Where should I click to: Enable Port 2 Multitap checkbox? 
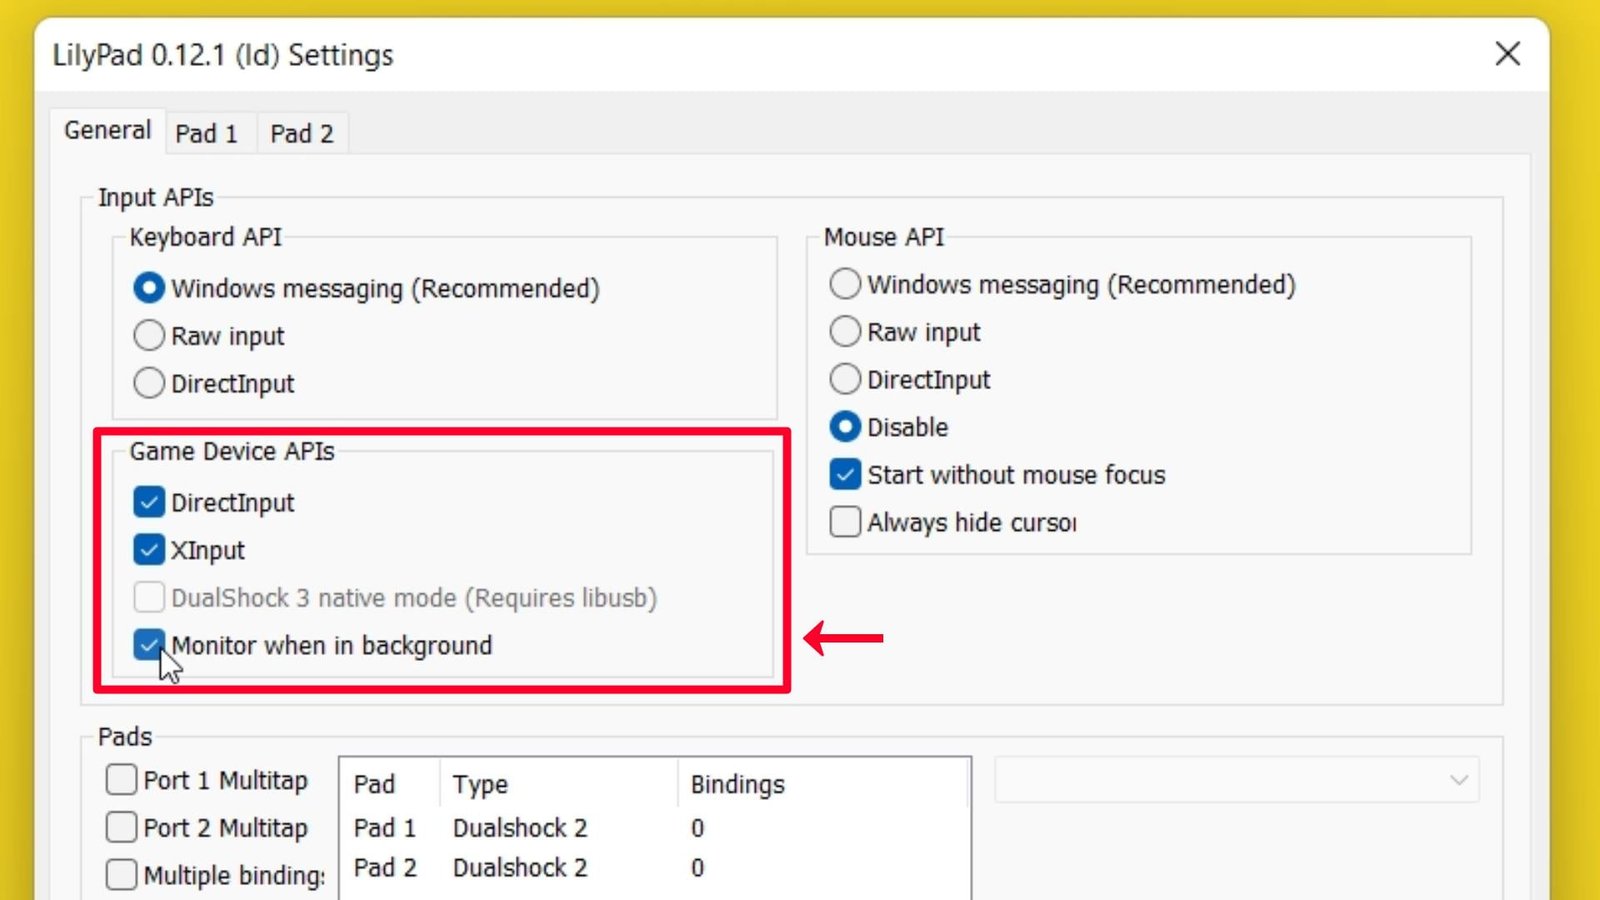pos(121,827)
